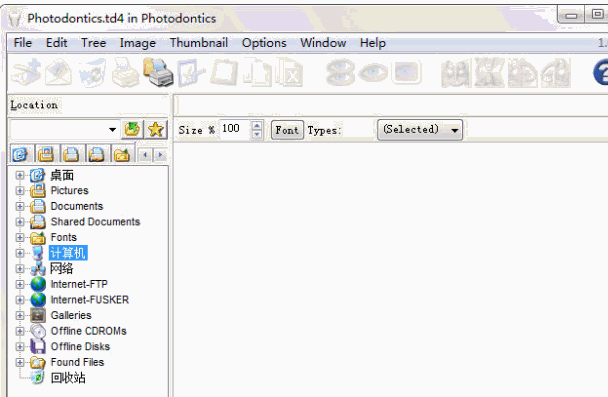This screenshot has width=608, height=397.
Task: Click the copy pages toolbar icon
Action: 257,72
